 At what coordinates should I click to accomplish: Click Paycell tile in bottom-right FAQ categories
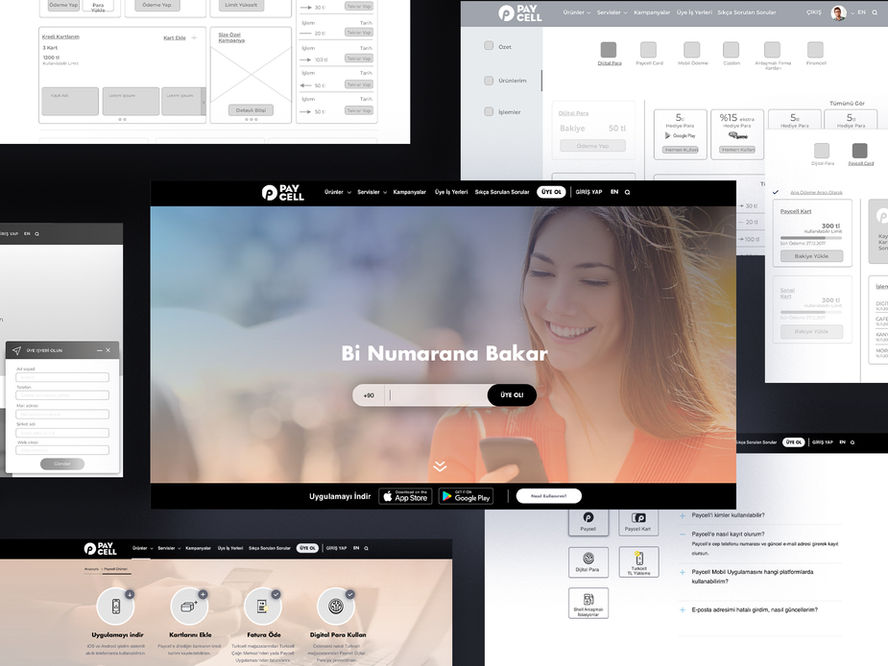(588, 522)
